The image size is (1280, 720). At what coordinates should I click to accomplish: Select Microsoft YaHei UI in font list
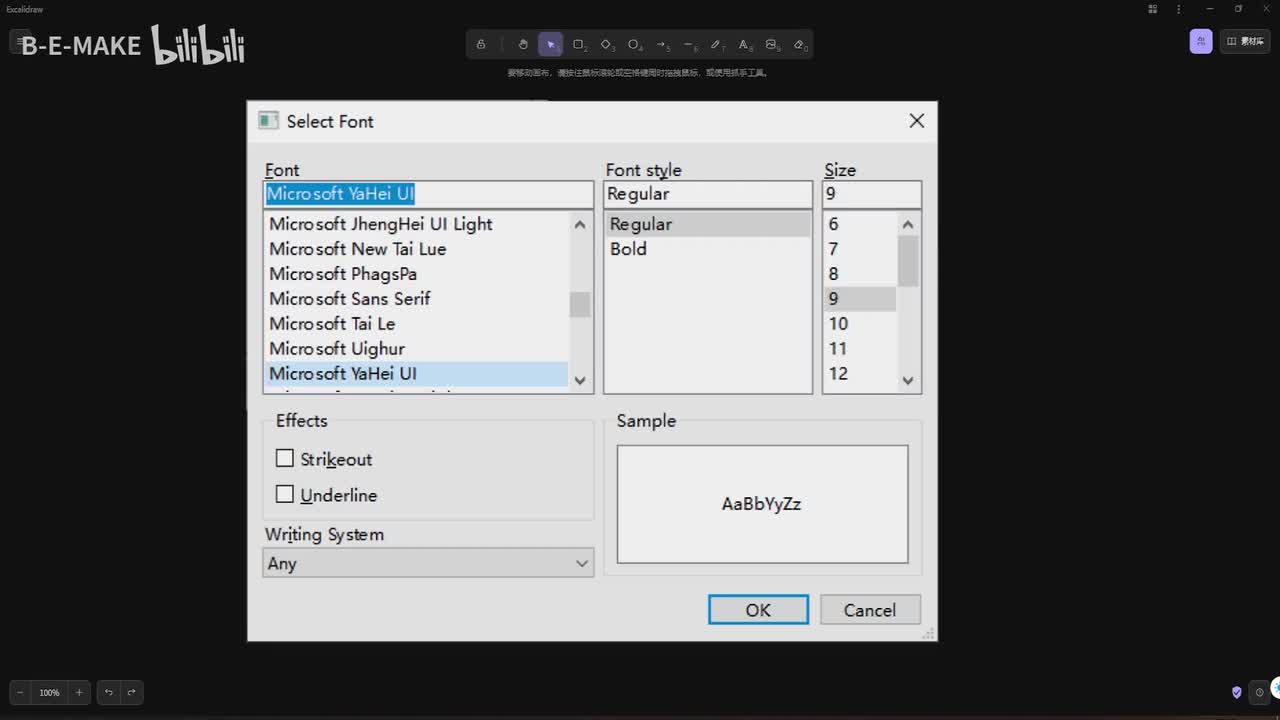417,374
